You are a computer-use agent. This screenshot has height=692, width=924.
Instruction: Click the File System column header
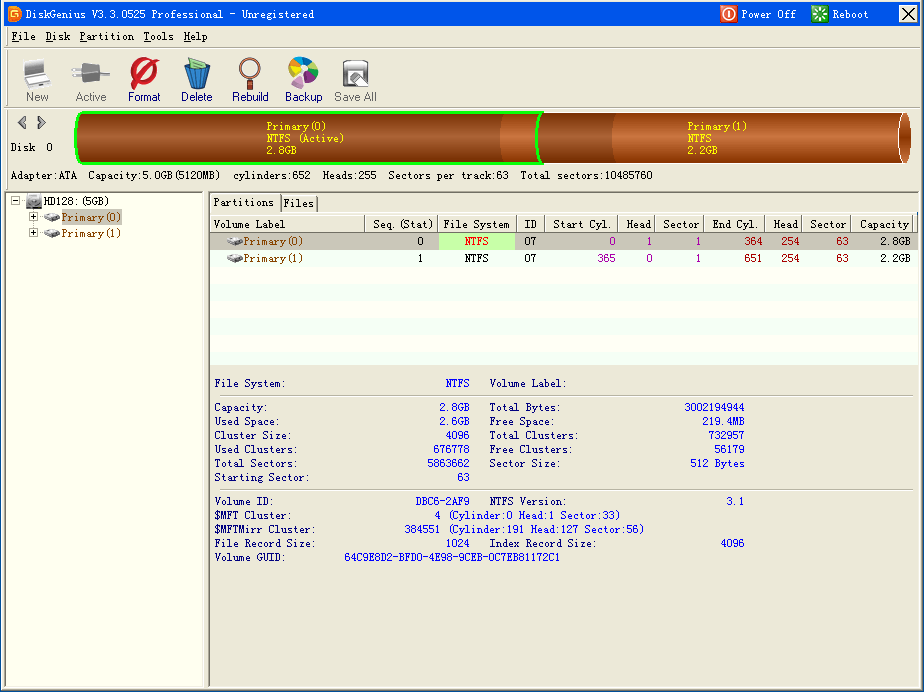[x=476, y=224]
